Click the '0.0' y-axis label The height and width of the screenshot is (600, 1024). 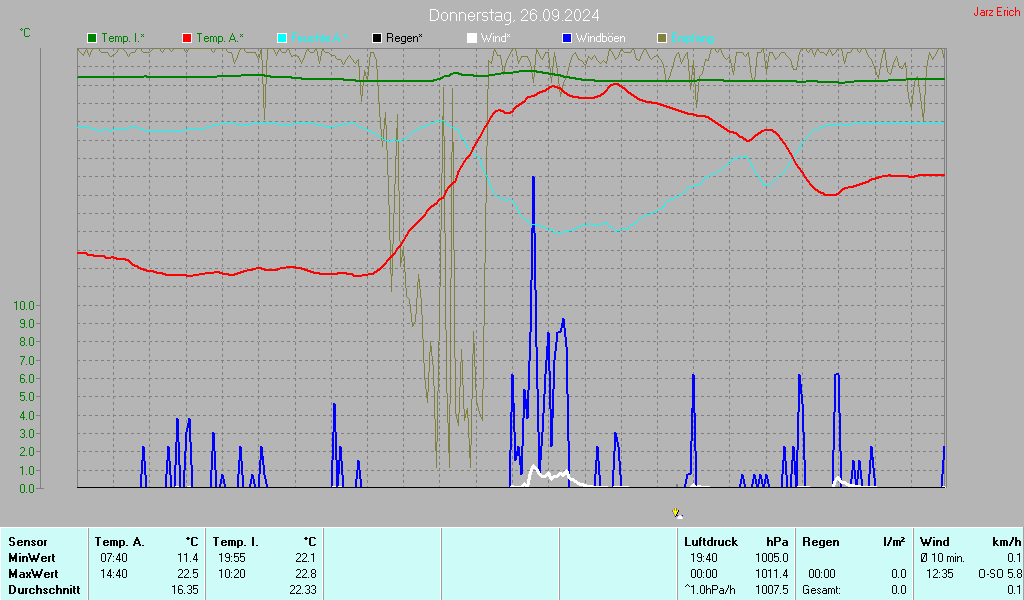(x=27, y=489)
